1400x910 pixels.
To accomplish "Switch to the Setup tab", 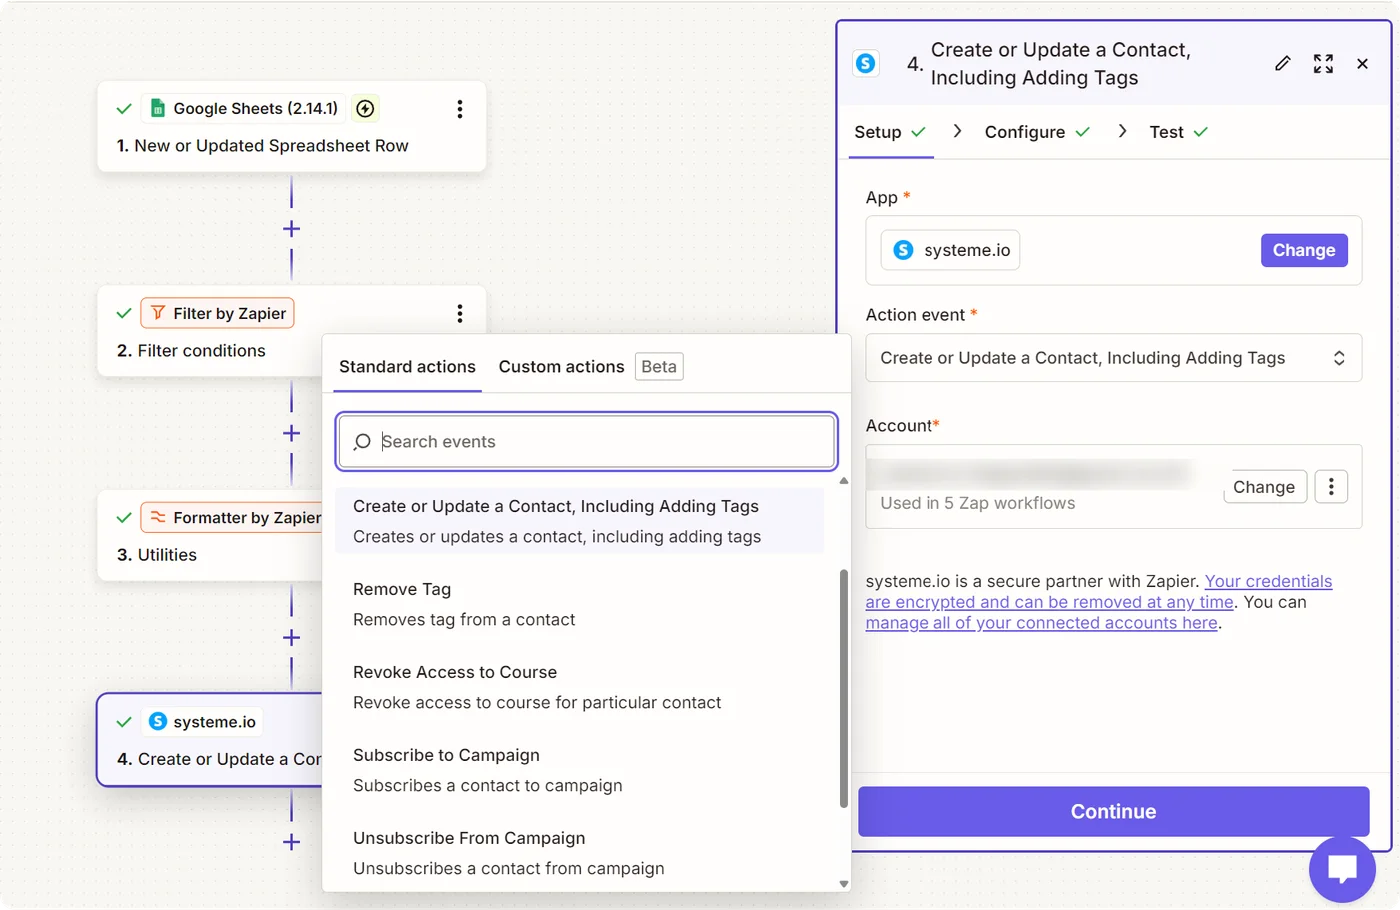I will tap(890, 132).
